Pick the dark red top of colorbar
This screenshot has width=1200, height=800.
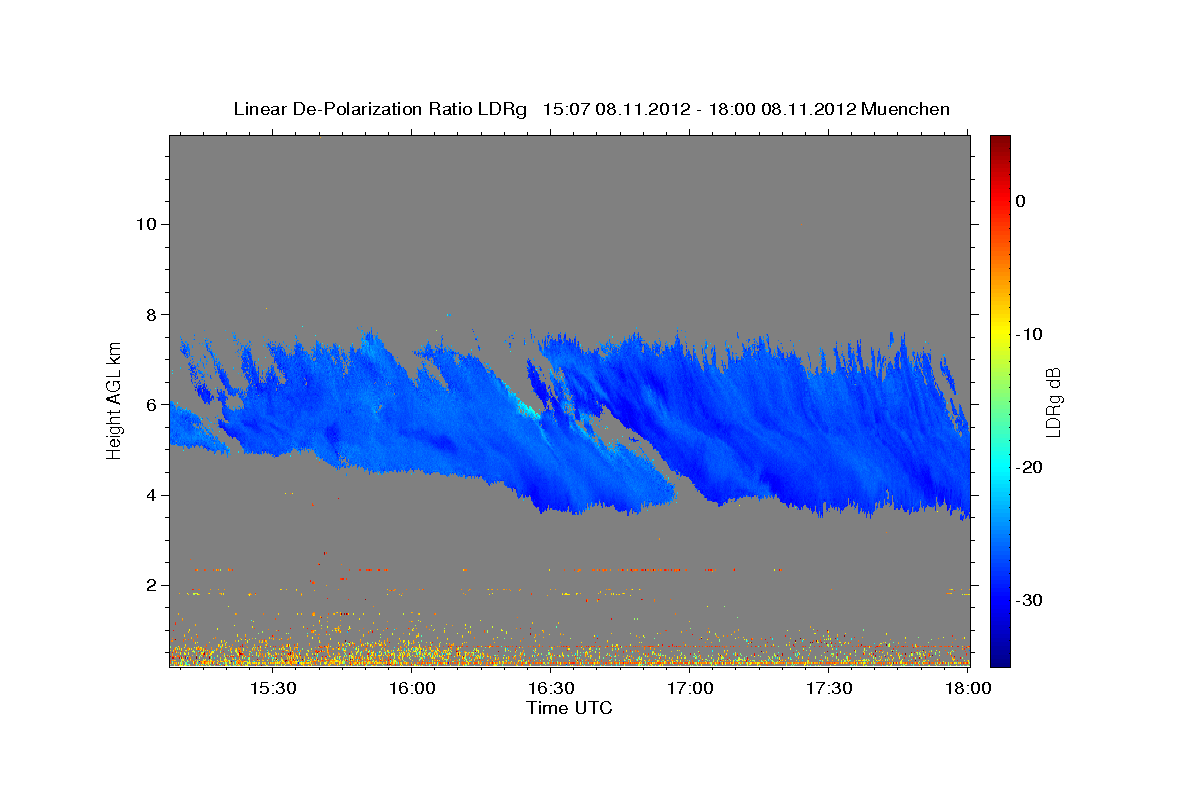(x=999, y=143)
